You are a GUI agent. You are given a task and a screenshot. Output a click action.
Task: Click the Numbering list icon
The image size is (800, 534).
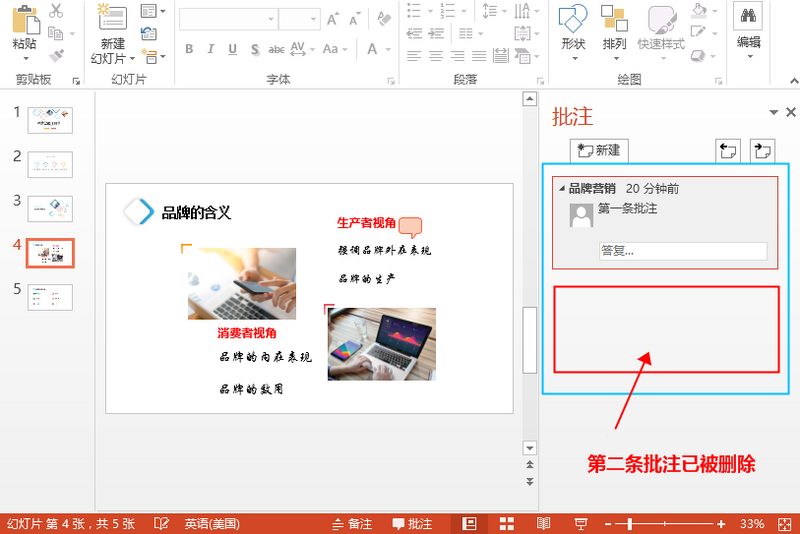coord(447,10)
